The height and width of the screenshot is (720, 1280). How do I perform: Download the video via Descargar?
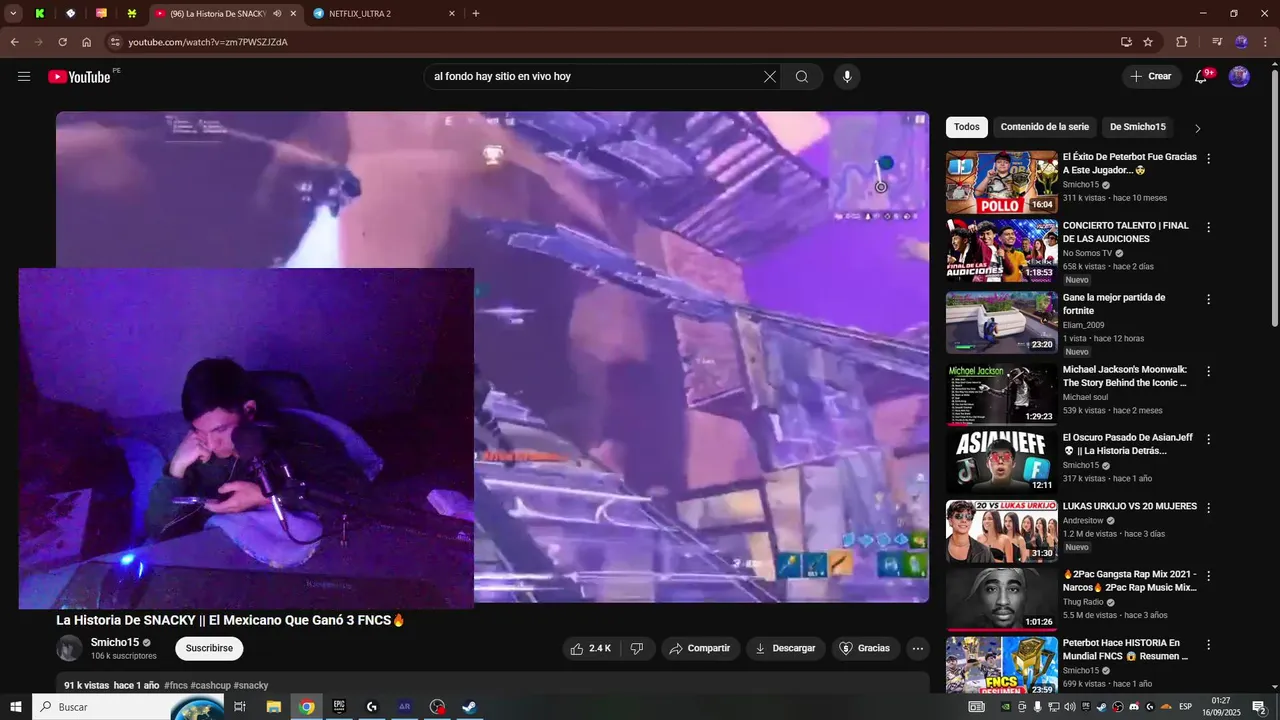tap(785, 648)
